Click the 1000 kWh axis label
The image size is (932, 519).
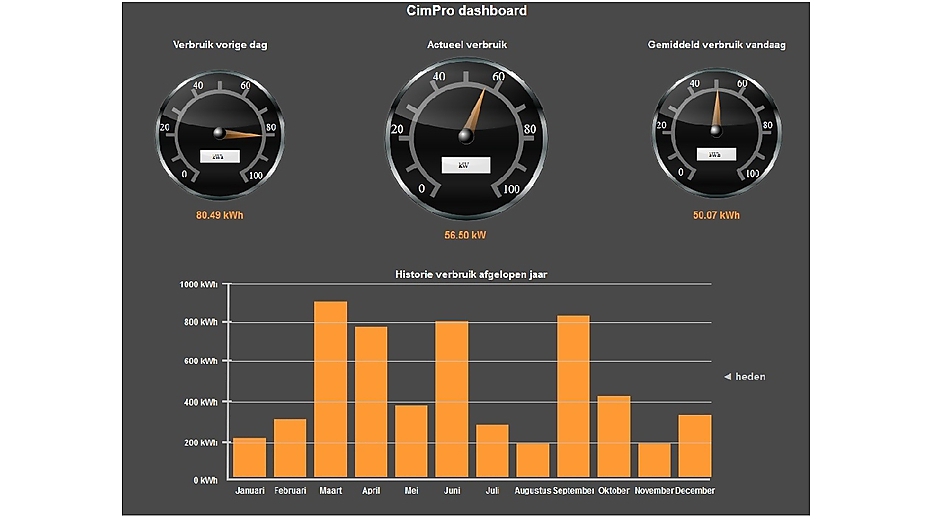[199, 285]
